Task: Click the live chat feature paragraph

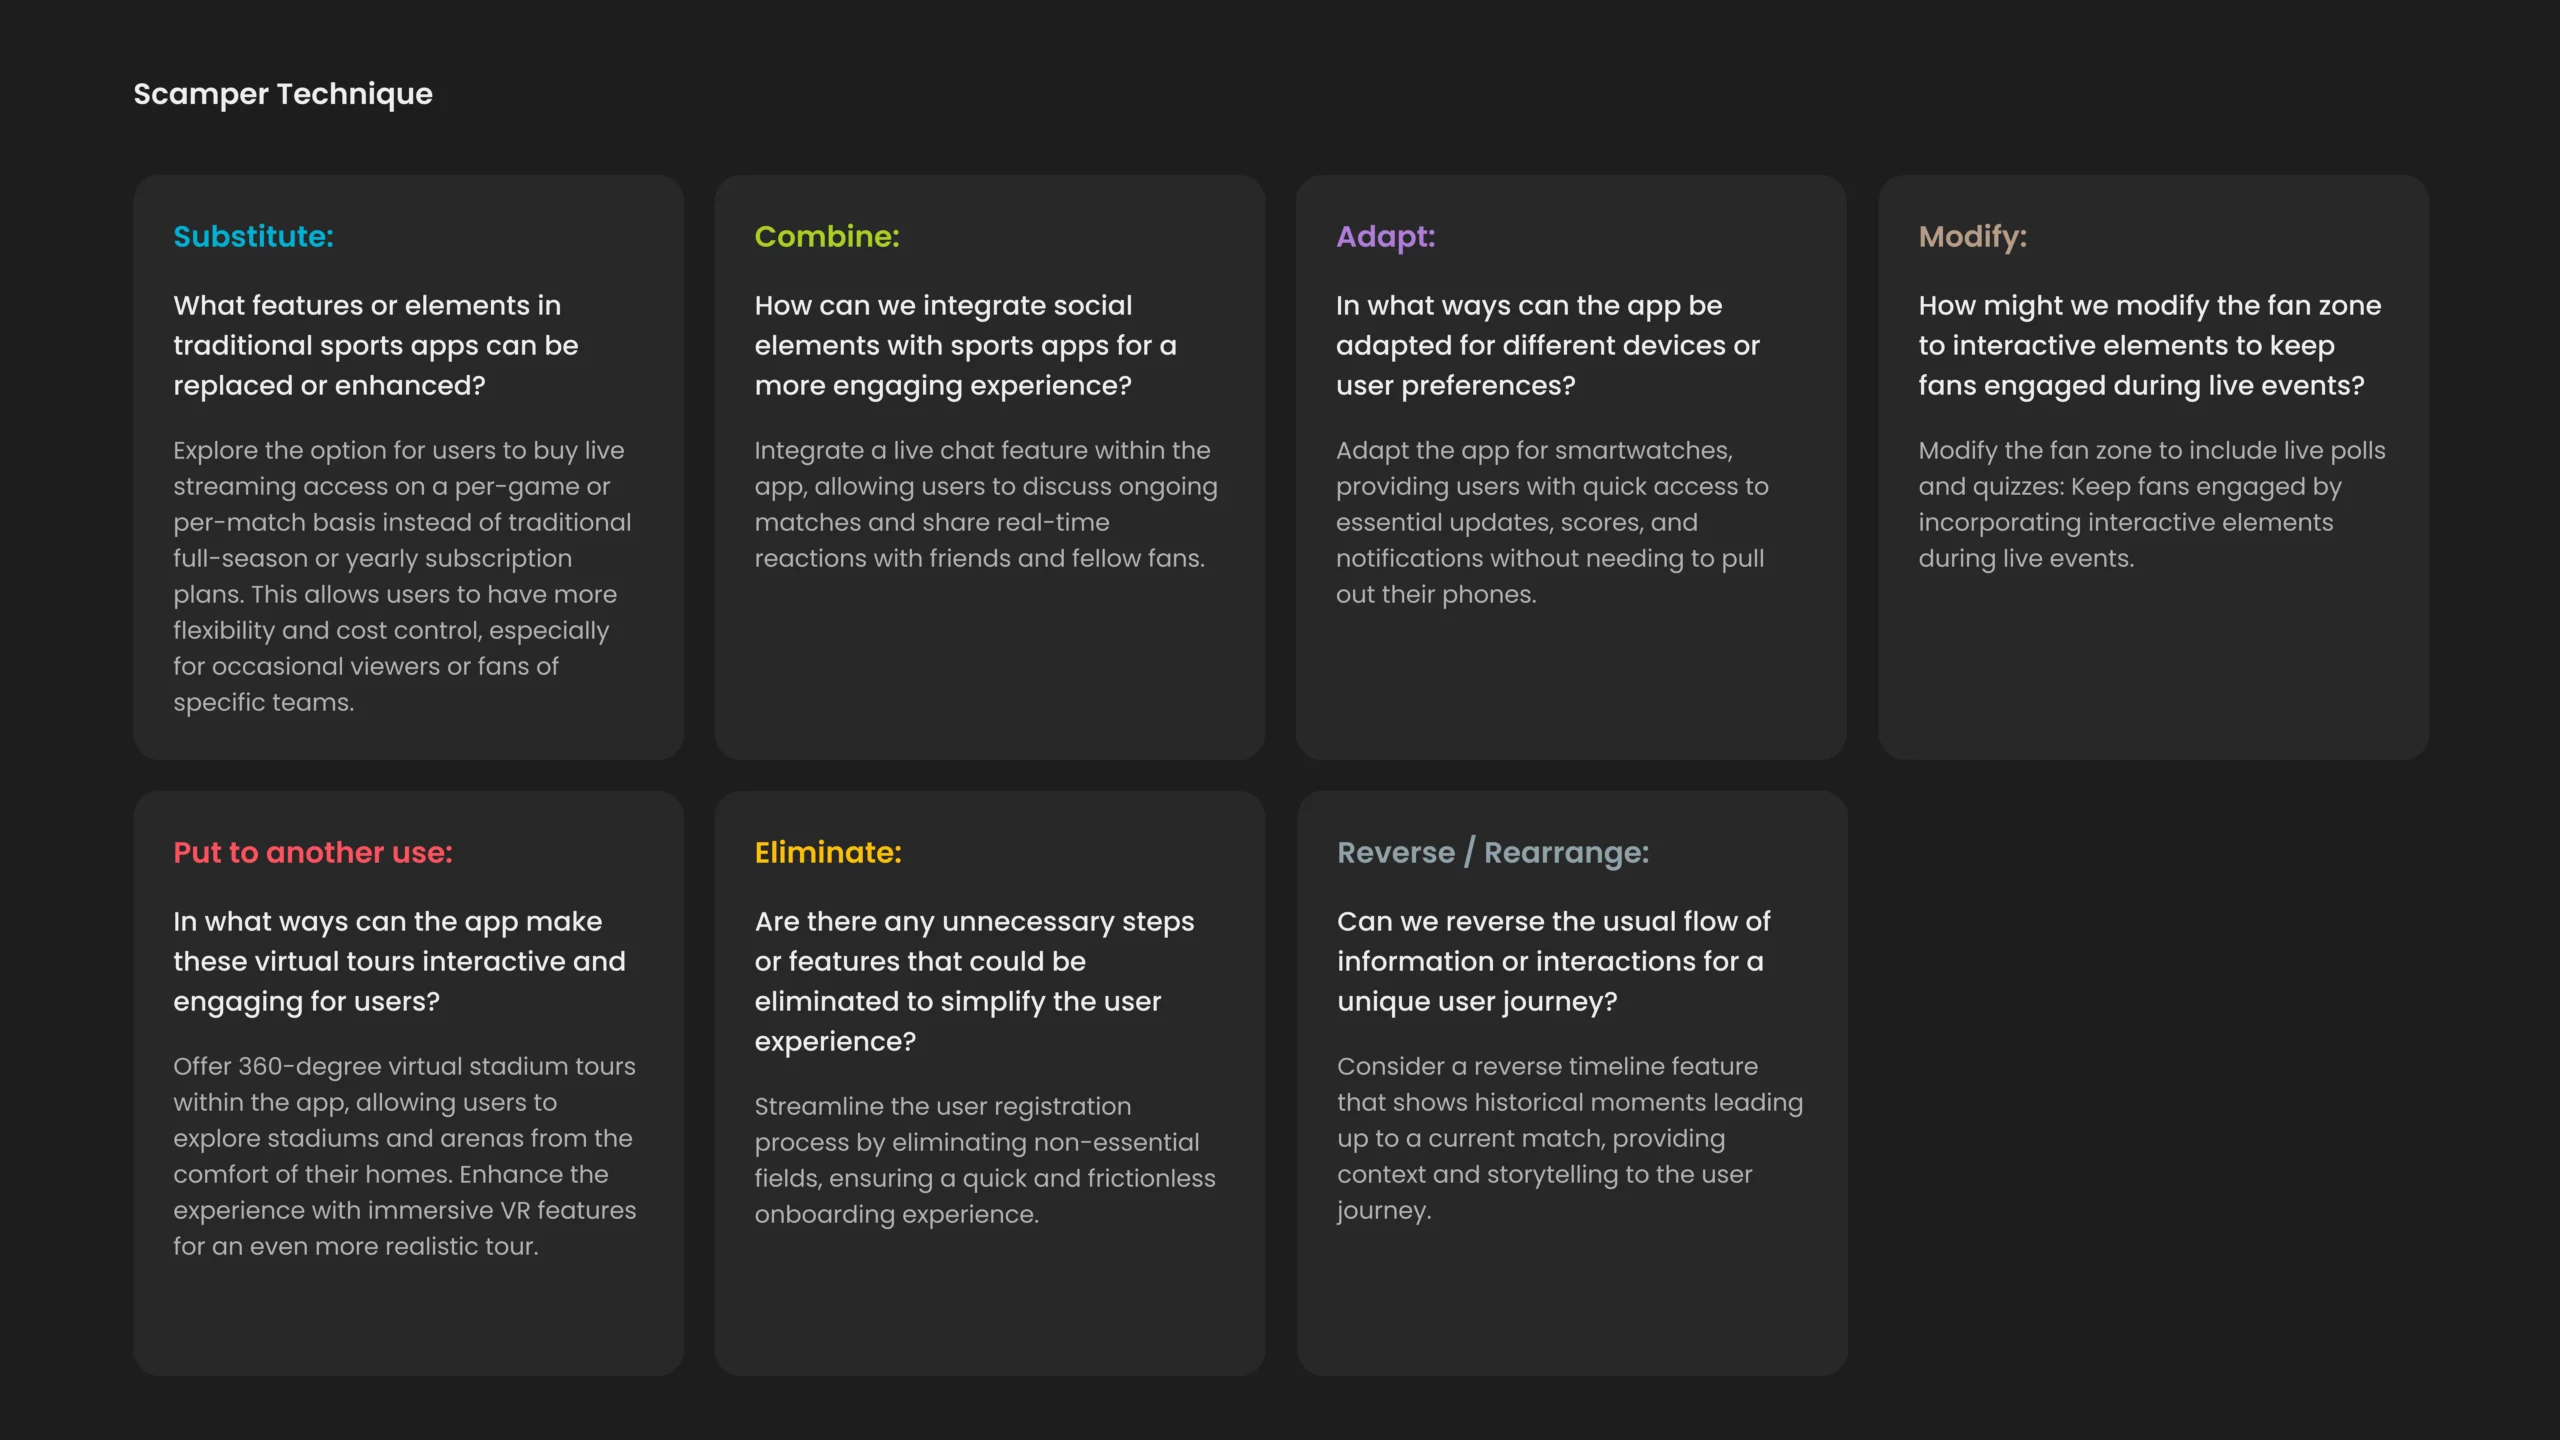Action: point(986,504)
